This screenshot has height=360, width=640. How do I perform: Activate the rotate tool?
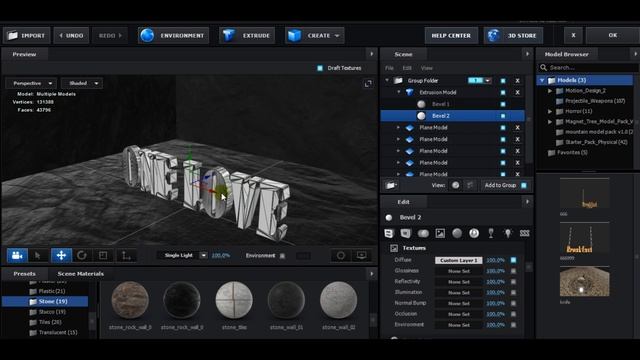[82, 256]
